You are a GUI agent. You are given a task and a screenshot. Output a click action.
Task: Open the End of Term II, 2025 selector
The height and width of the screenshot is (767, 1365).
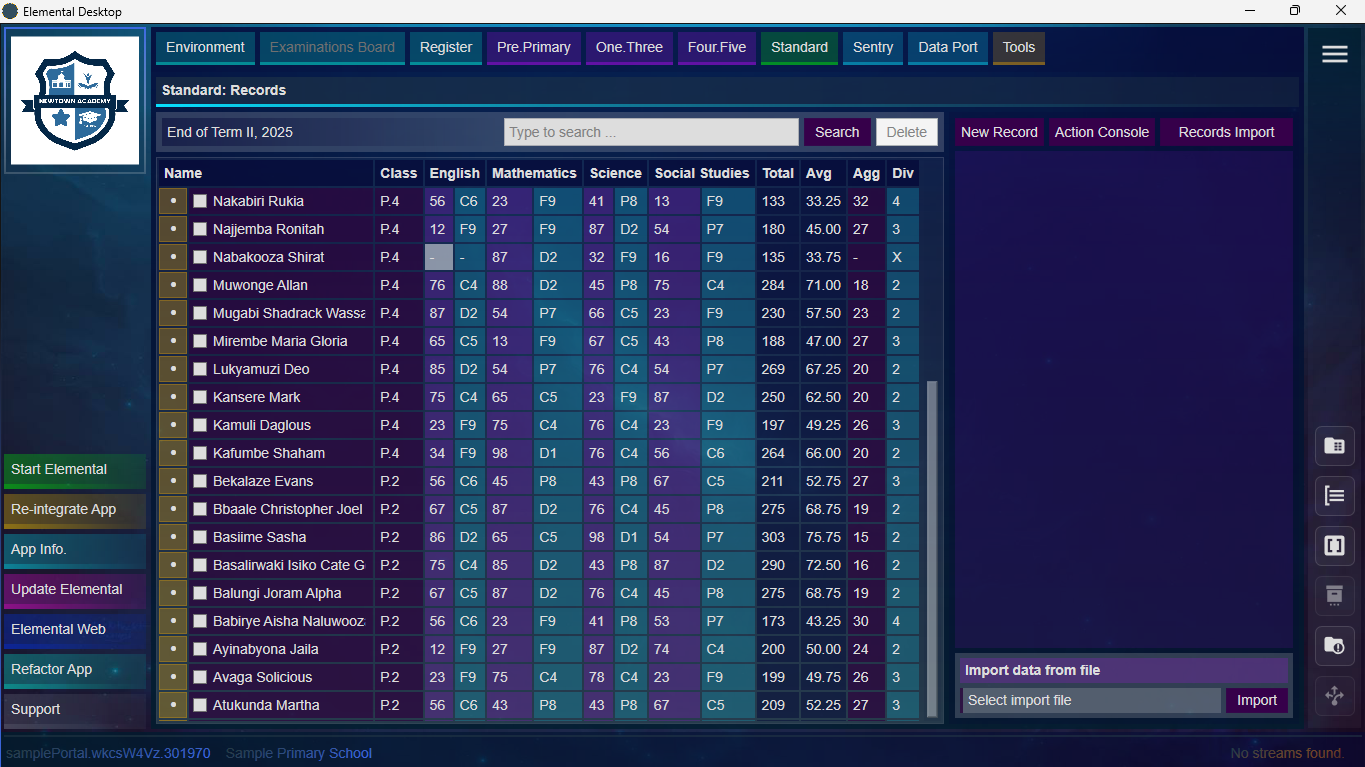(330, 132)
